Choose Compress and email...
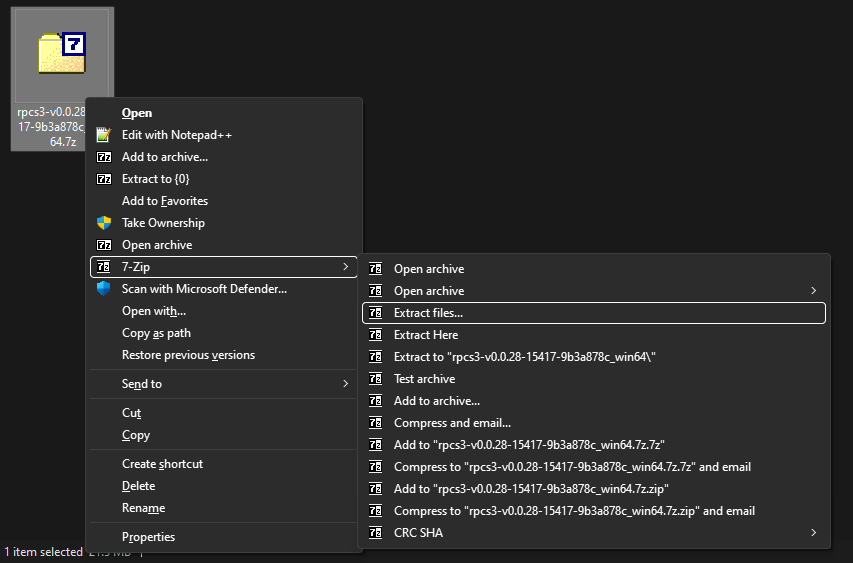 [594, 423]
